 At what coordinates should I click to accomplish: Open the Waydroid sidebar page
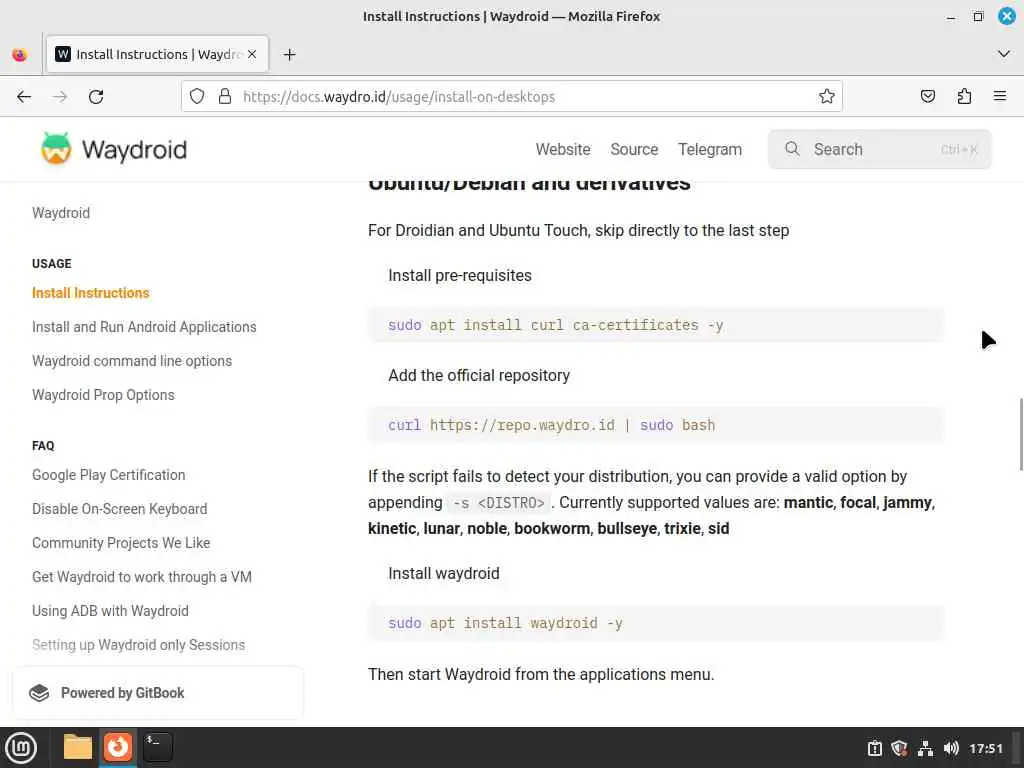61,213
